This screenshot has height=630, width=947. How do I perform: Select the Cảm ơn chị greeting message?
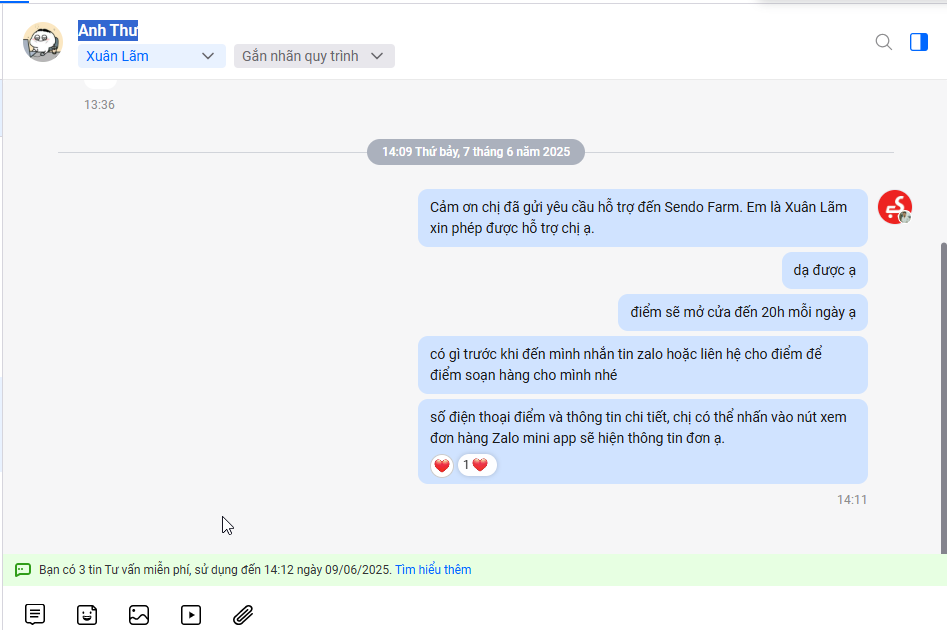[x=643, y=217]
